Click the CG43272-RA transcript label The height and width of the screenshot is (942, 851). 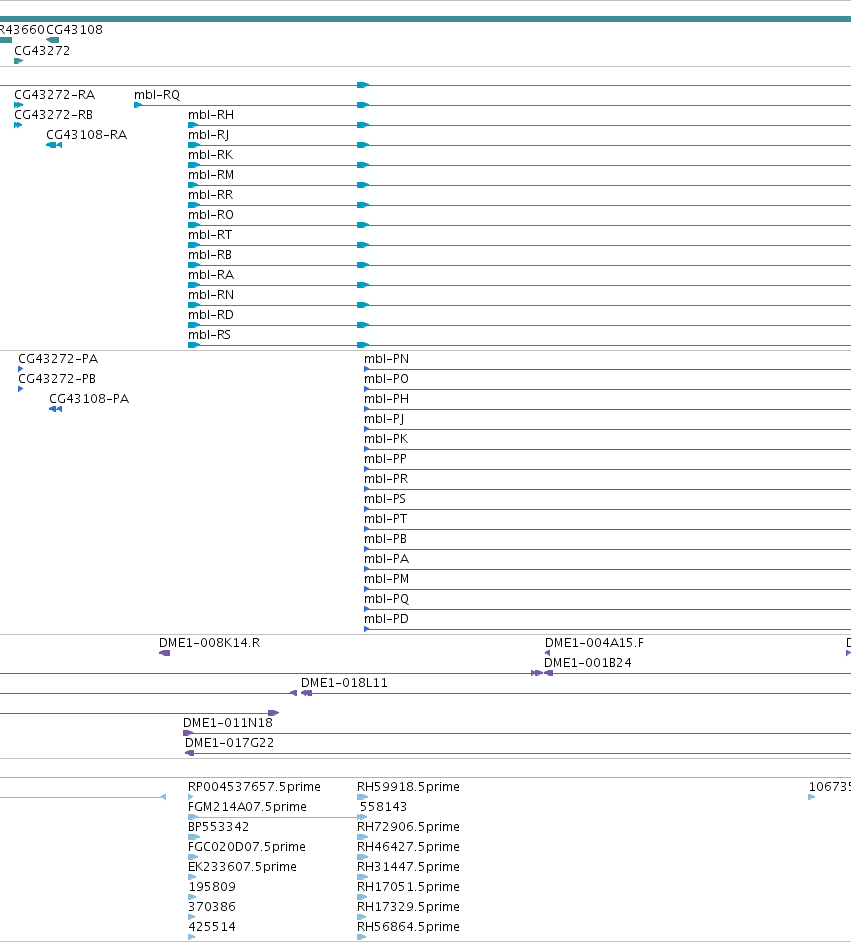[55, 94]
